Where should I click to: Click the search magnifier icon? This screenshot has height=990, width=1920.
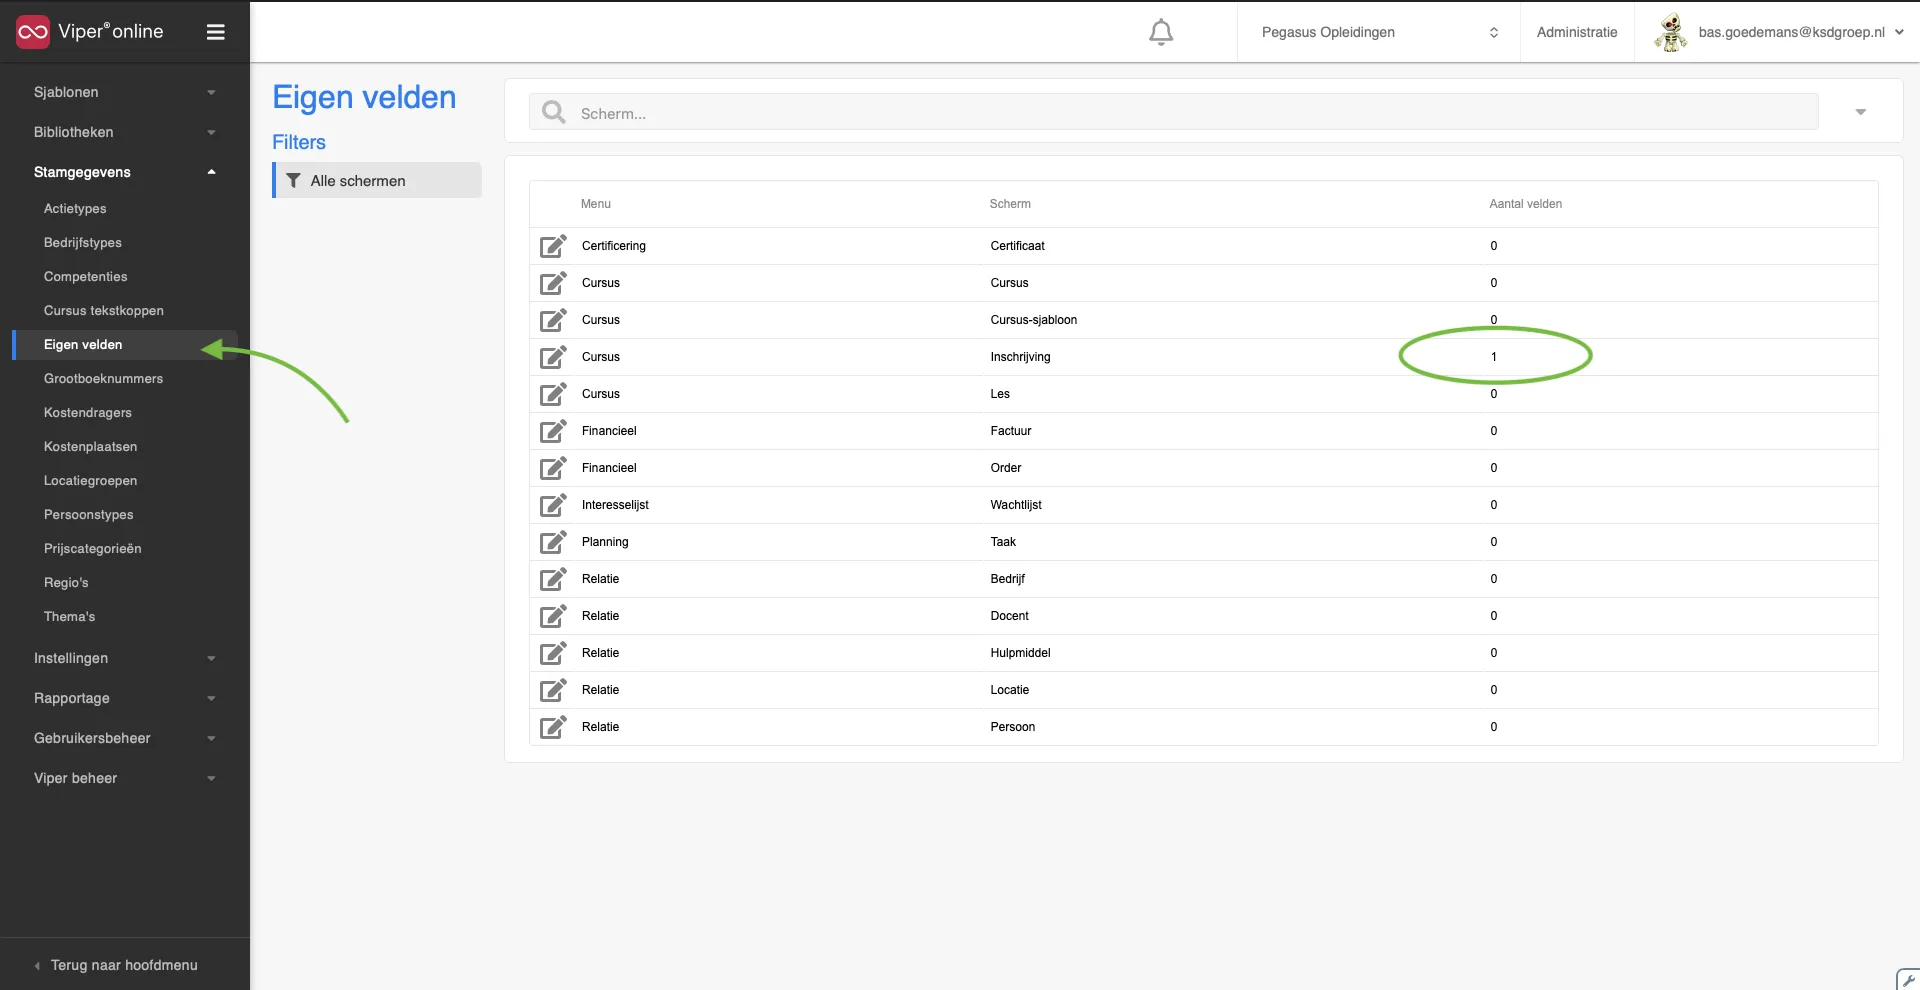coord(553,112)
